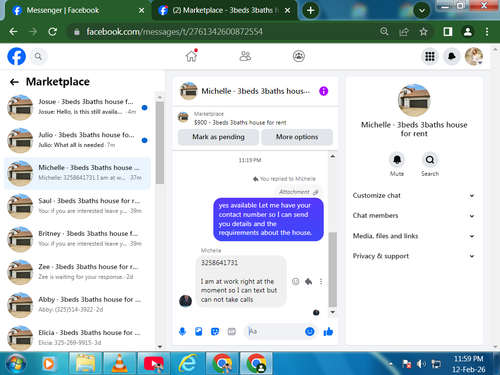Switch to Marketplace 3beds 3baths tab
500x375 pixels.
225,11
